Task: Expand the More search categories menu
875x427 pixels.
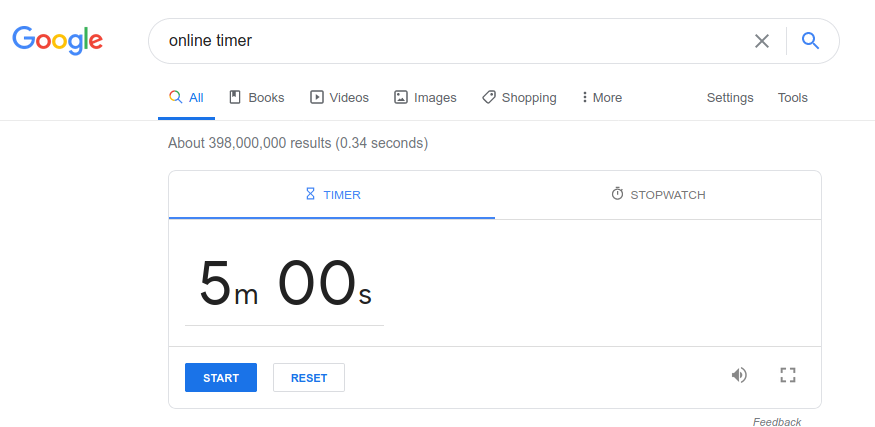Action: tap(601, 98)
